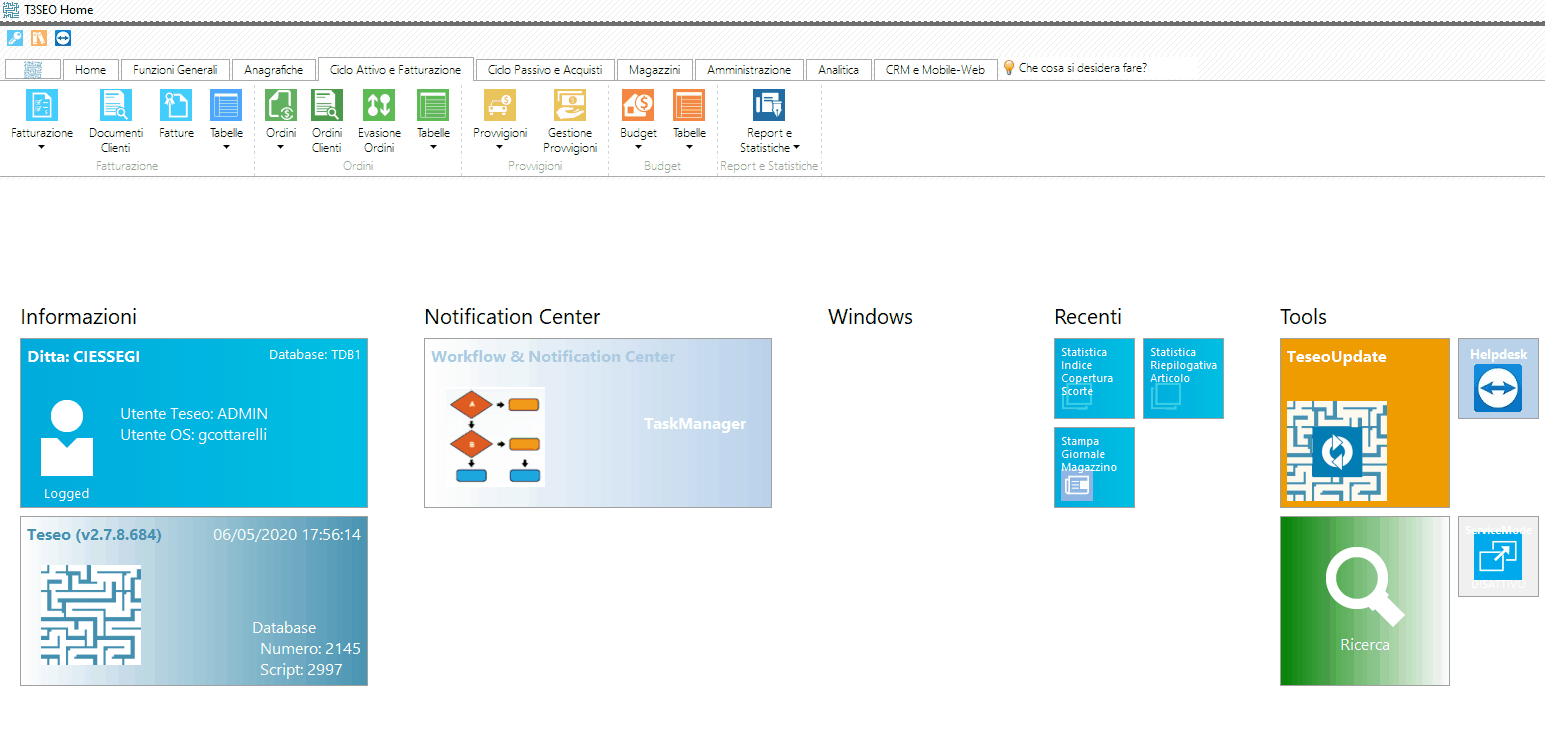1545x742 pixels.
Task: Click the Teseo maze logo in version tile
Action: click(91, 615)
